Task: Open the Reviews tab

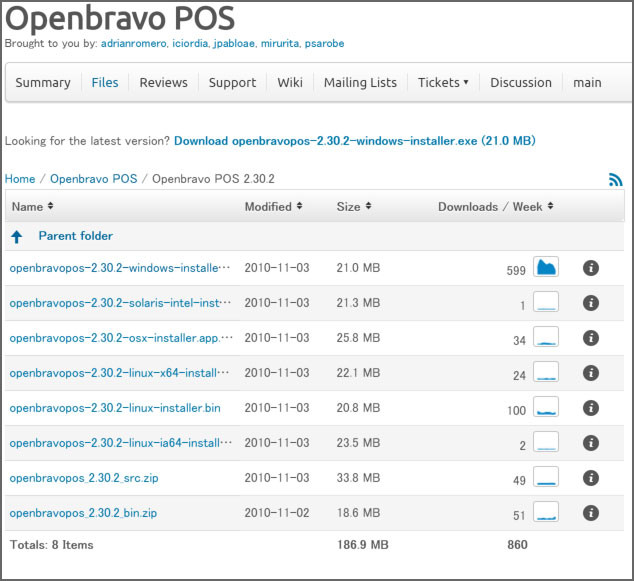Action: tap(163, 82)
